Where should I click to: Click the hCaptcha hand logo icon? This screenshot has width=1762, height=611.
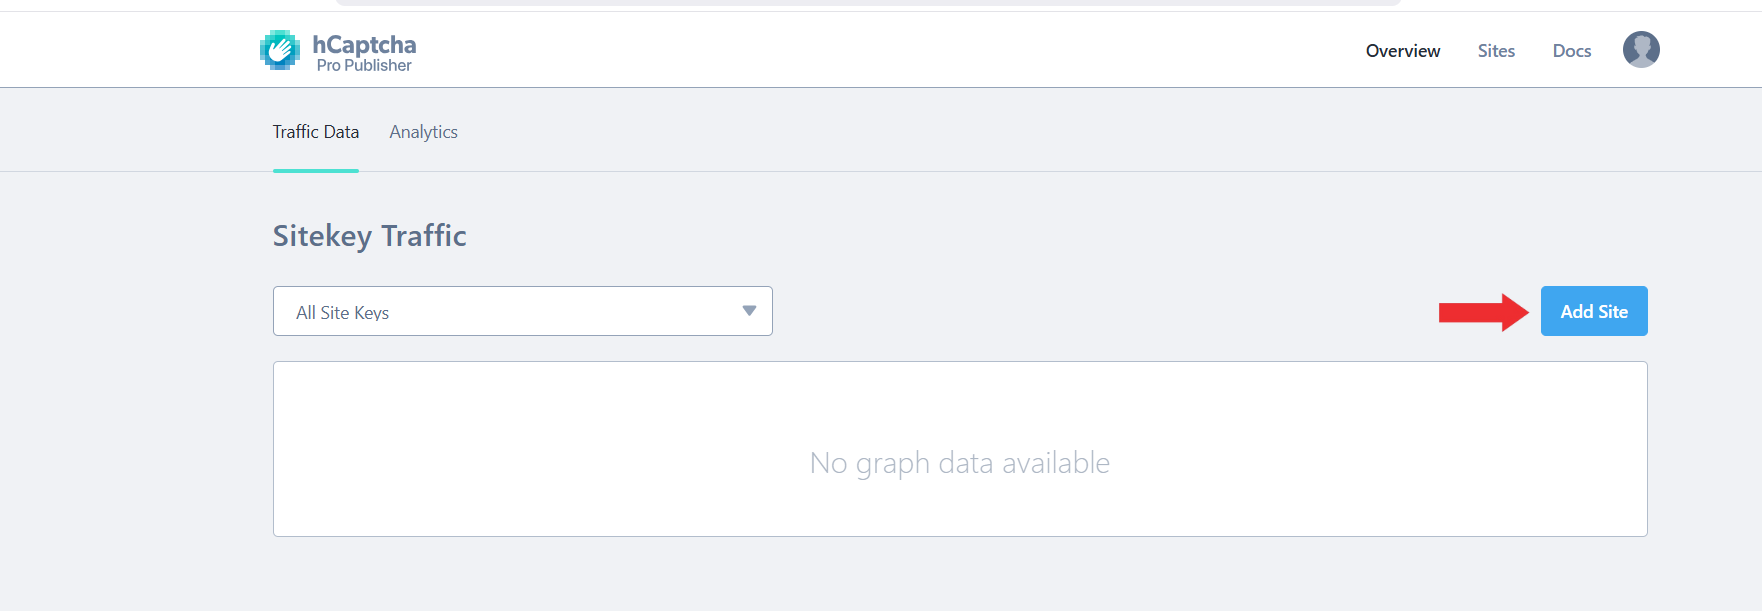[280, 50]
